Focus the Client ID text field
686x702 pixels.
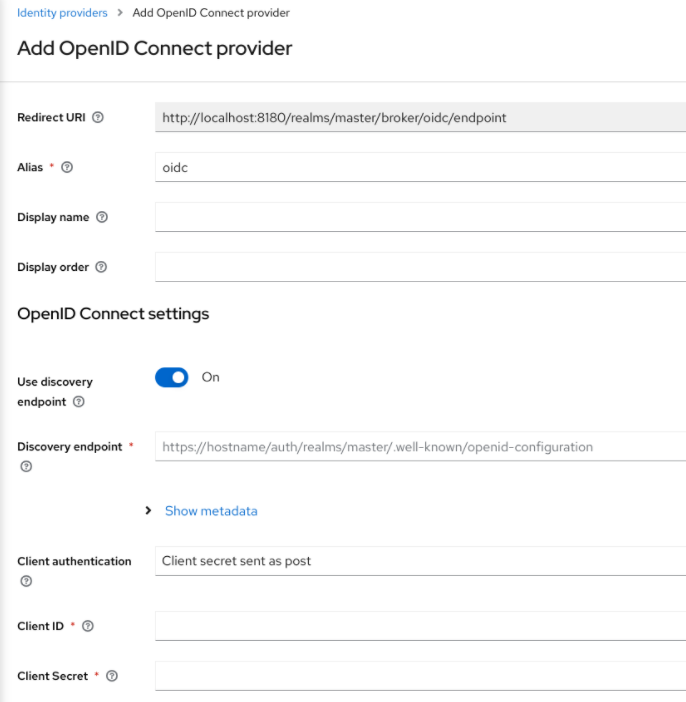420,626
